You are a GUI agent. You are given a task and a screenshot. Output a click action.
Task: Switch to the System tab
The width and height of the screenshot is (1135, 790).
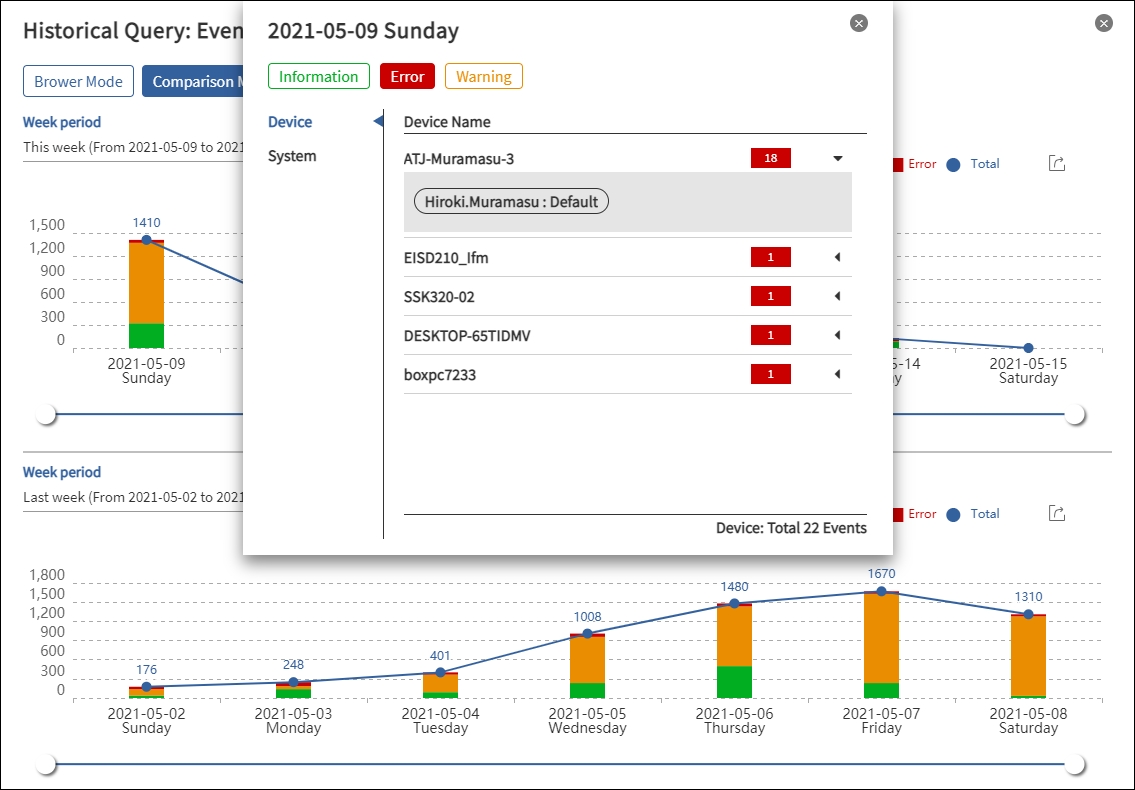[292, 156]
